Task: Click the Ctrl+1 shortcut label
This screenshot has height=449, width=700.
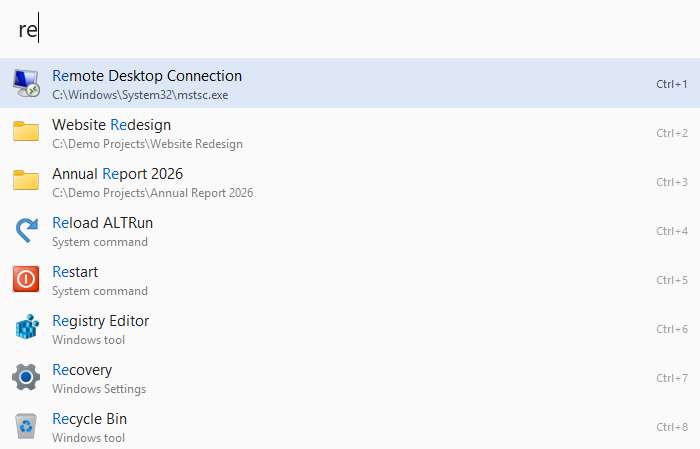Action: (672, 84)
